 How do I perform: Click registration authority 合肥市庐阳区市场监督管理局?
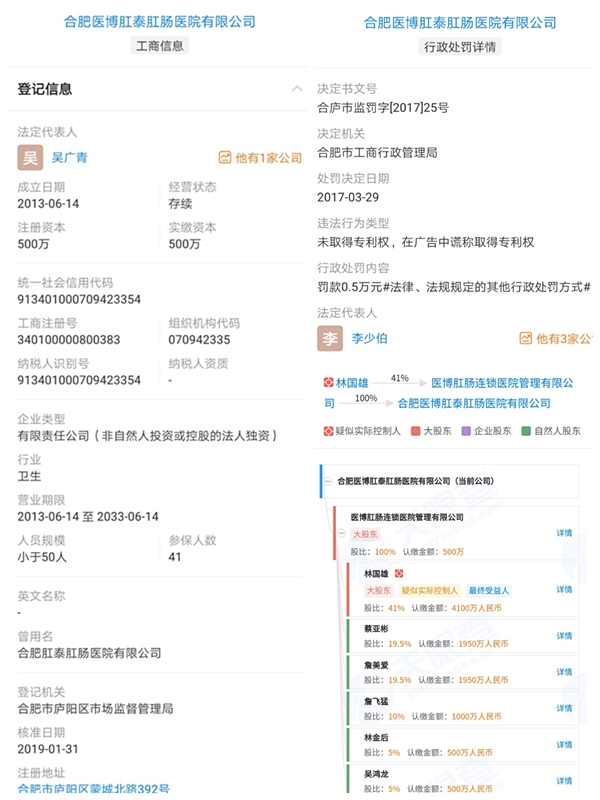click(x=95, y=709)
